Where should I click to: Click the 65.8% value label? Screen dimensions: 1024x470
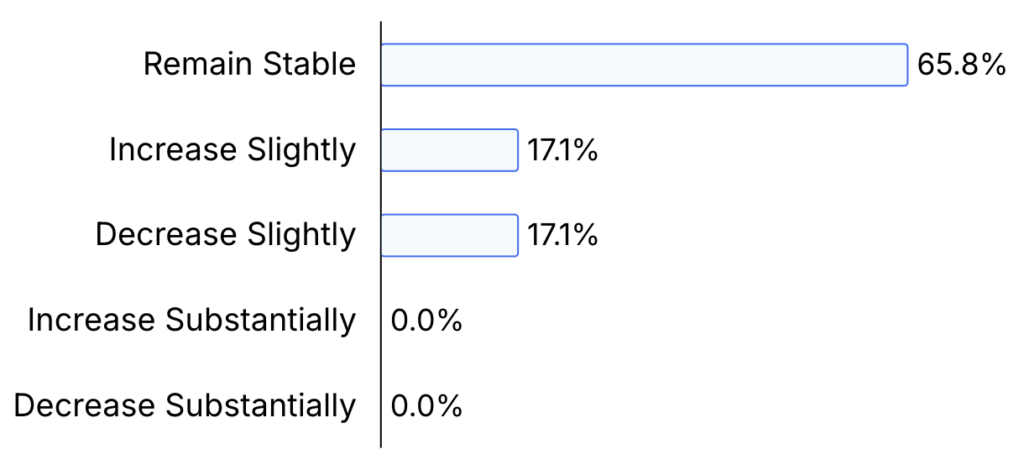click(x=961, y=65)
